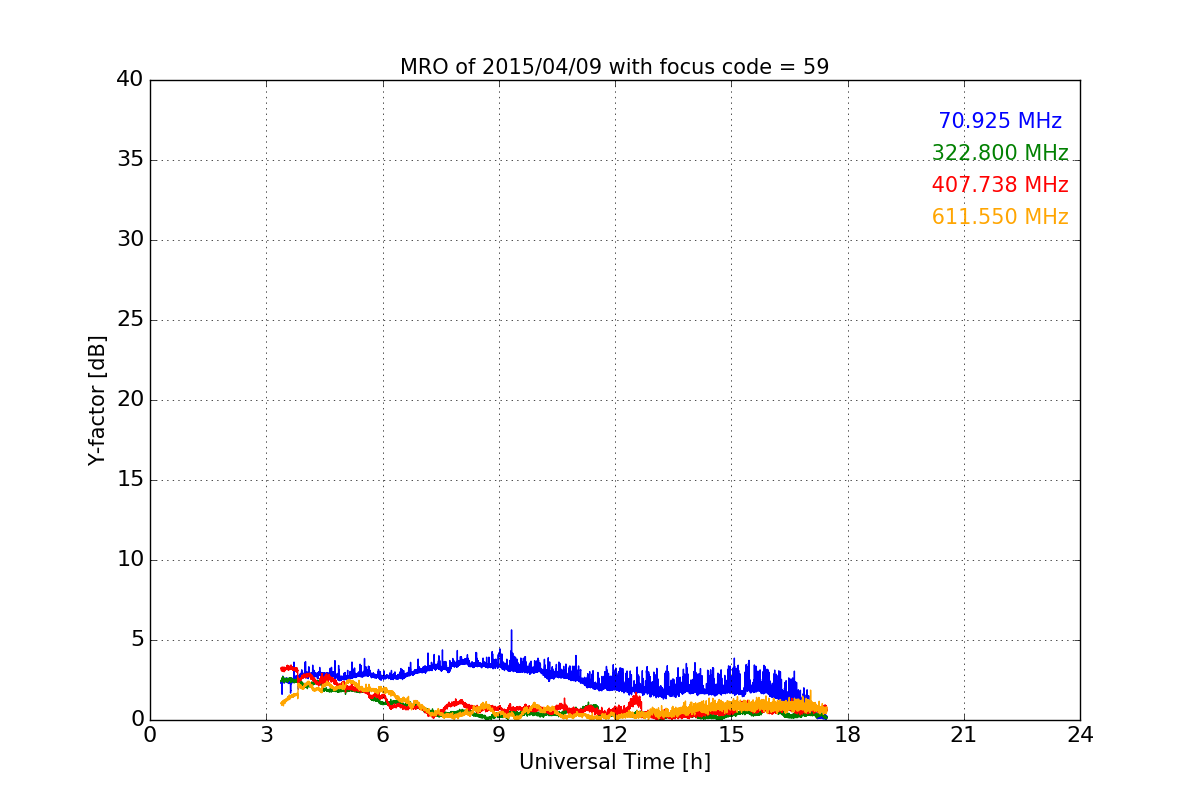The image size is (1200, 800).
Task: Click the x-axis tick label 18
Action: pos(847,735)
